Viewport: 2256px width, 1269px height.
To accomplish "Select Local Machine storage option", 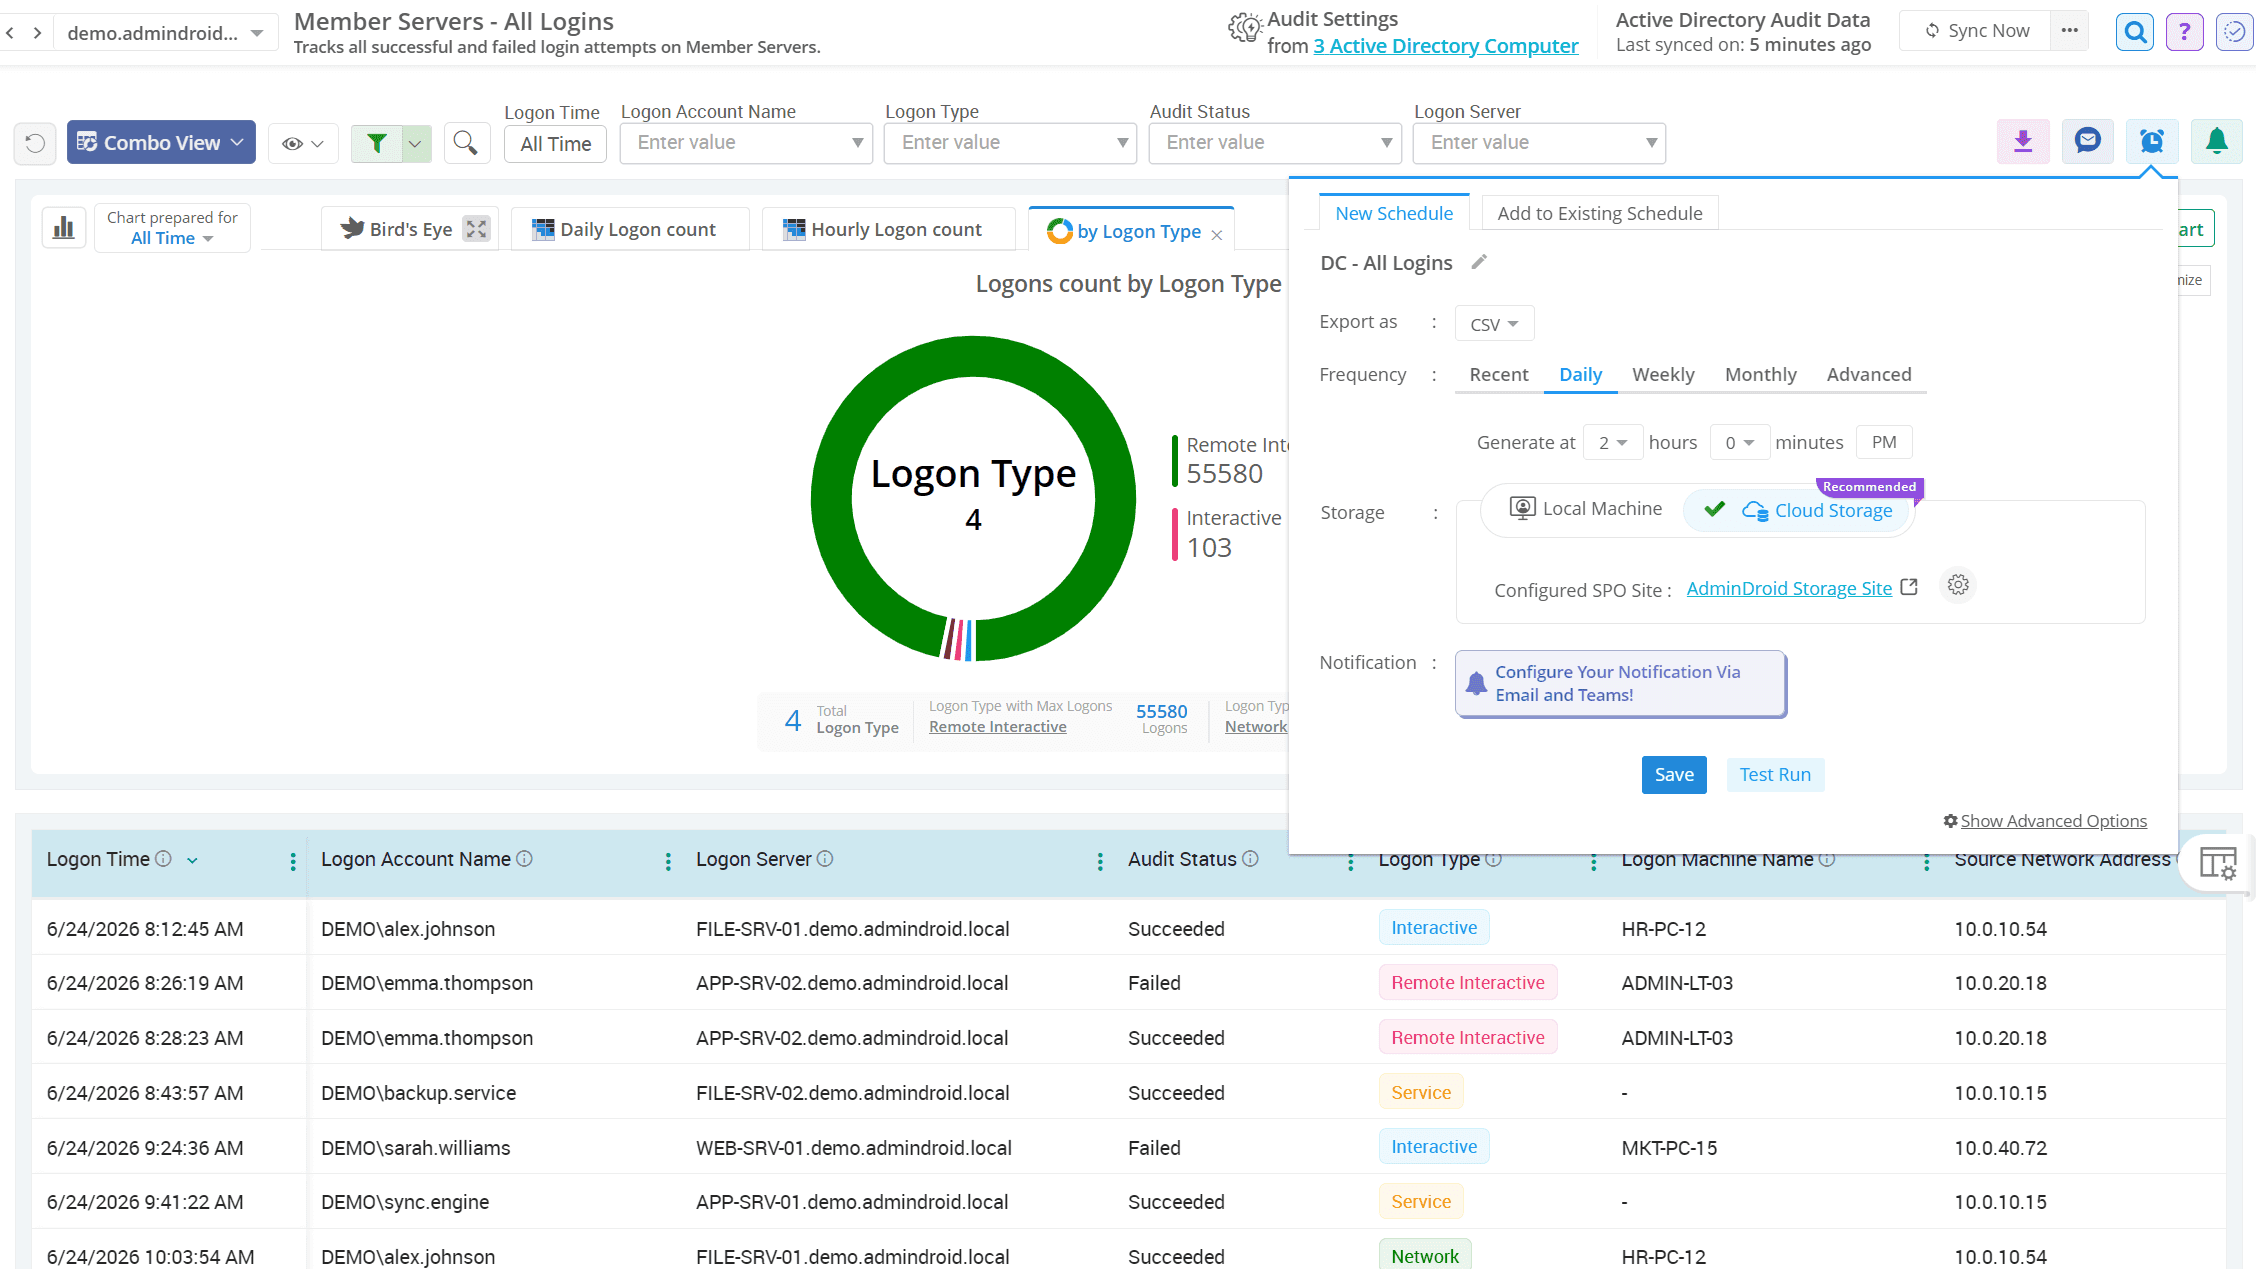I will (x=1585, y=509).
